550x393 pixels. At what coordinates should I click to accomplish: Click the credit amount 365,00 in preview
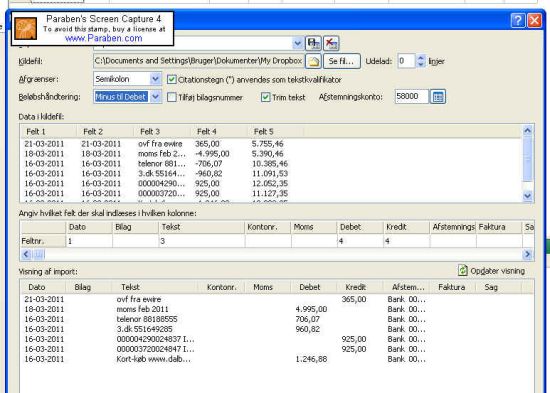(354, 299)
